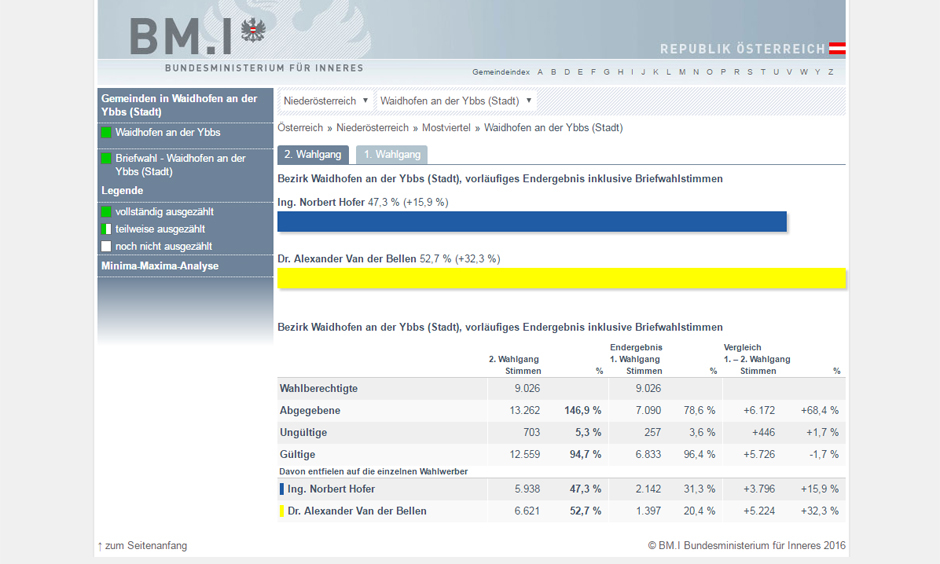Click the green 'vollständig ausgezählt' legend icon
The image size is (940, 564).
[x=106, y=212]
